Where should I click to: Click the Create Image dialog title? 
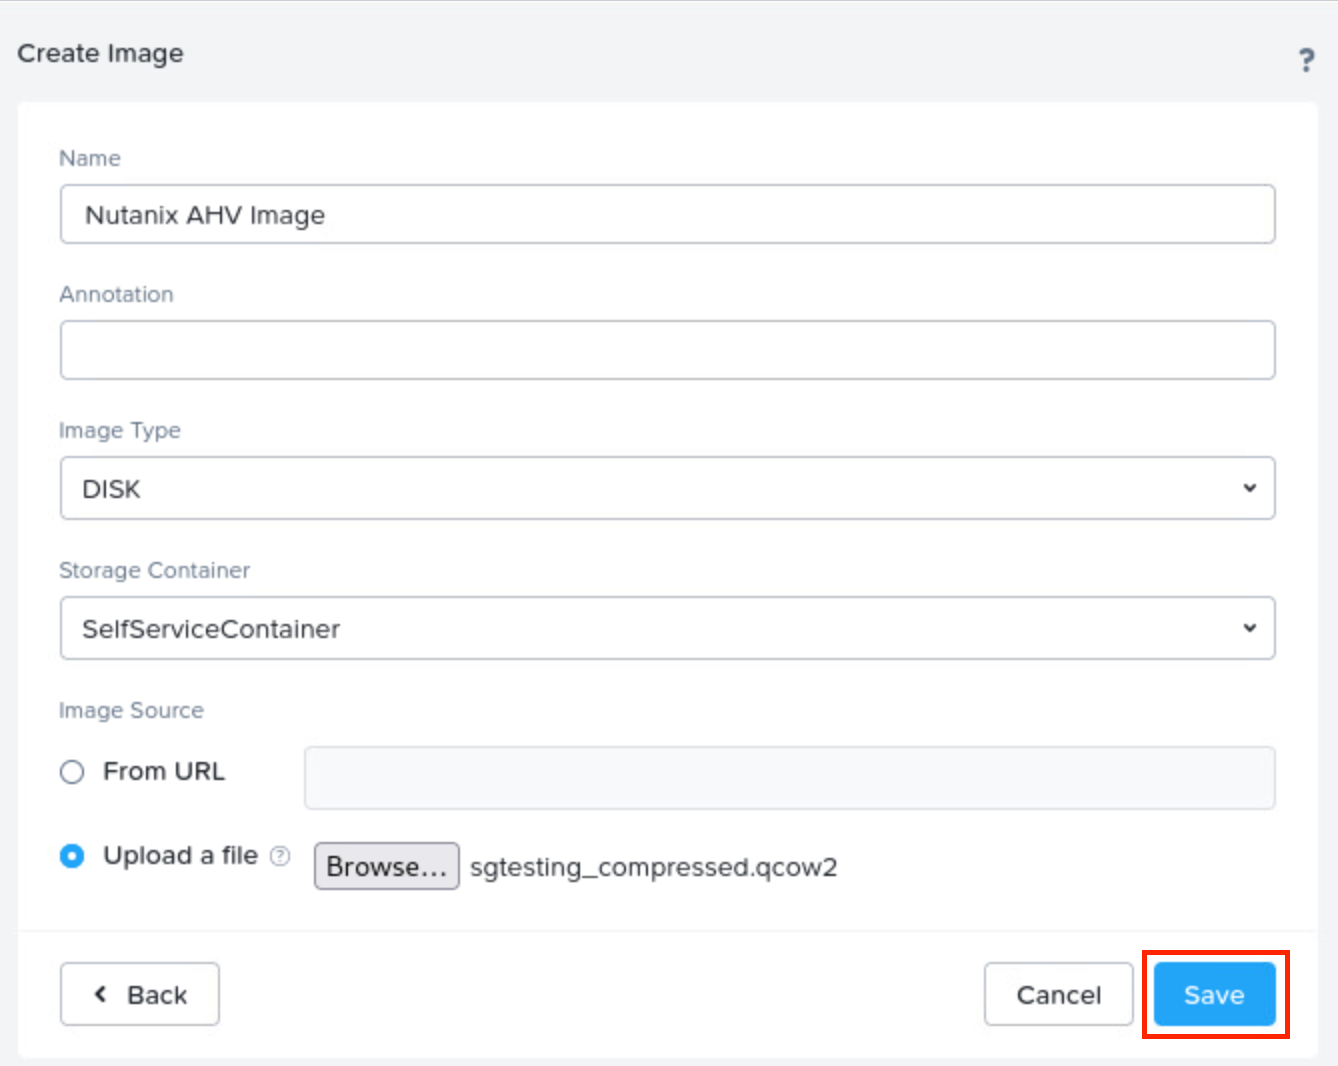(x=99, y=53)
